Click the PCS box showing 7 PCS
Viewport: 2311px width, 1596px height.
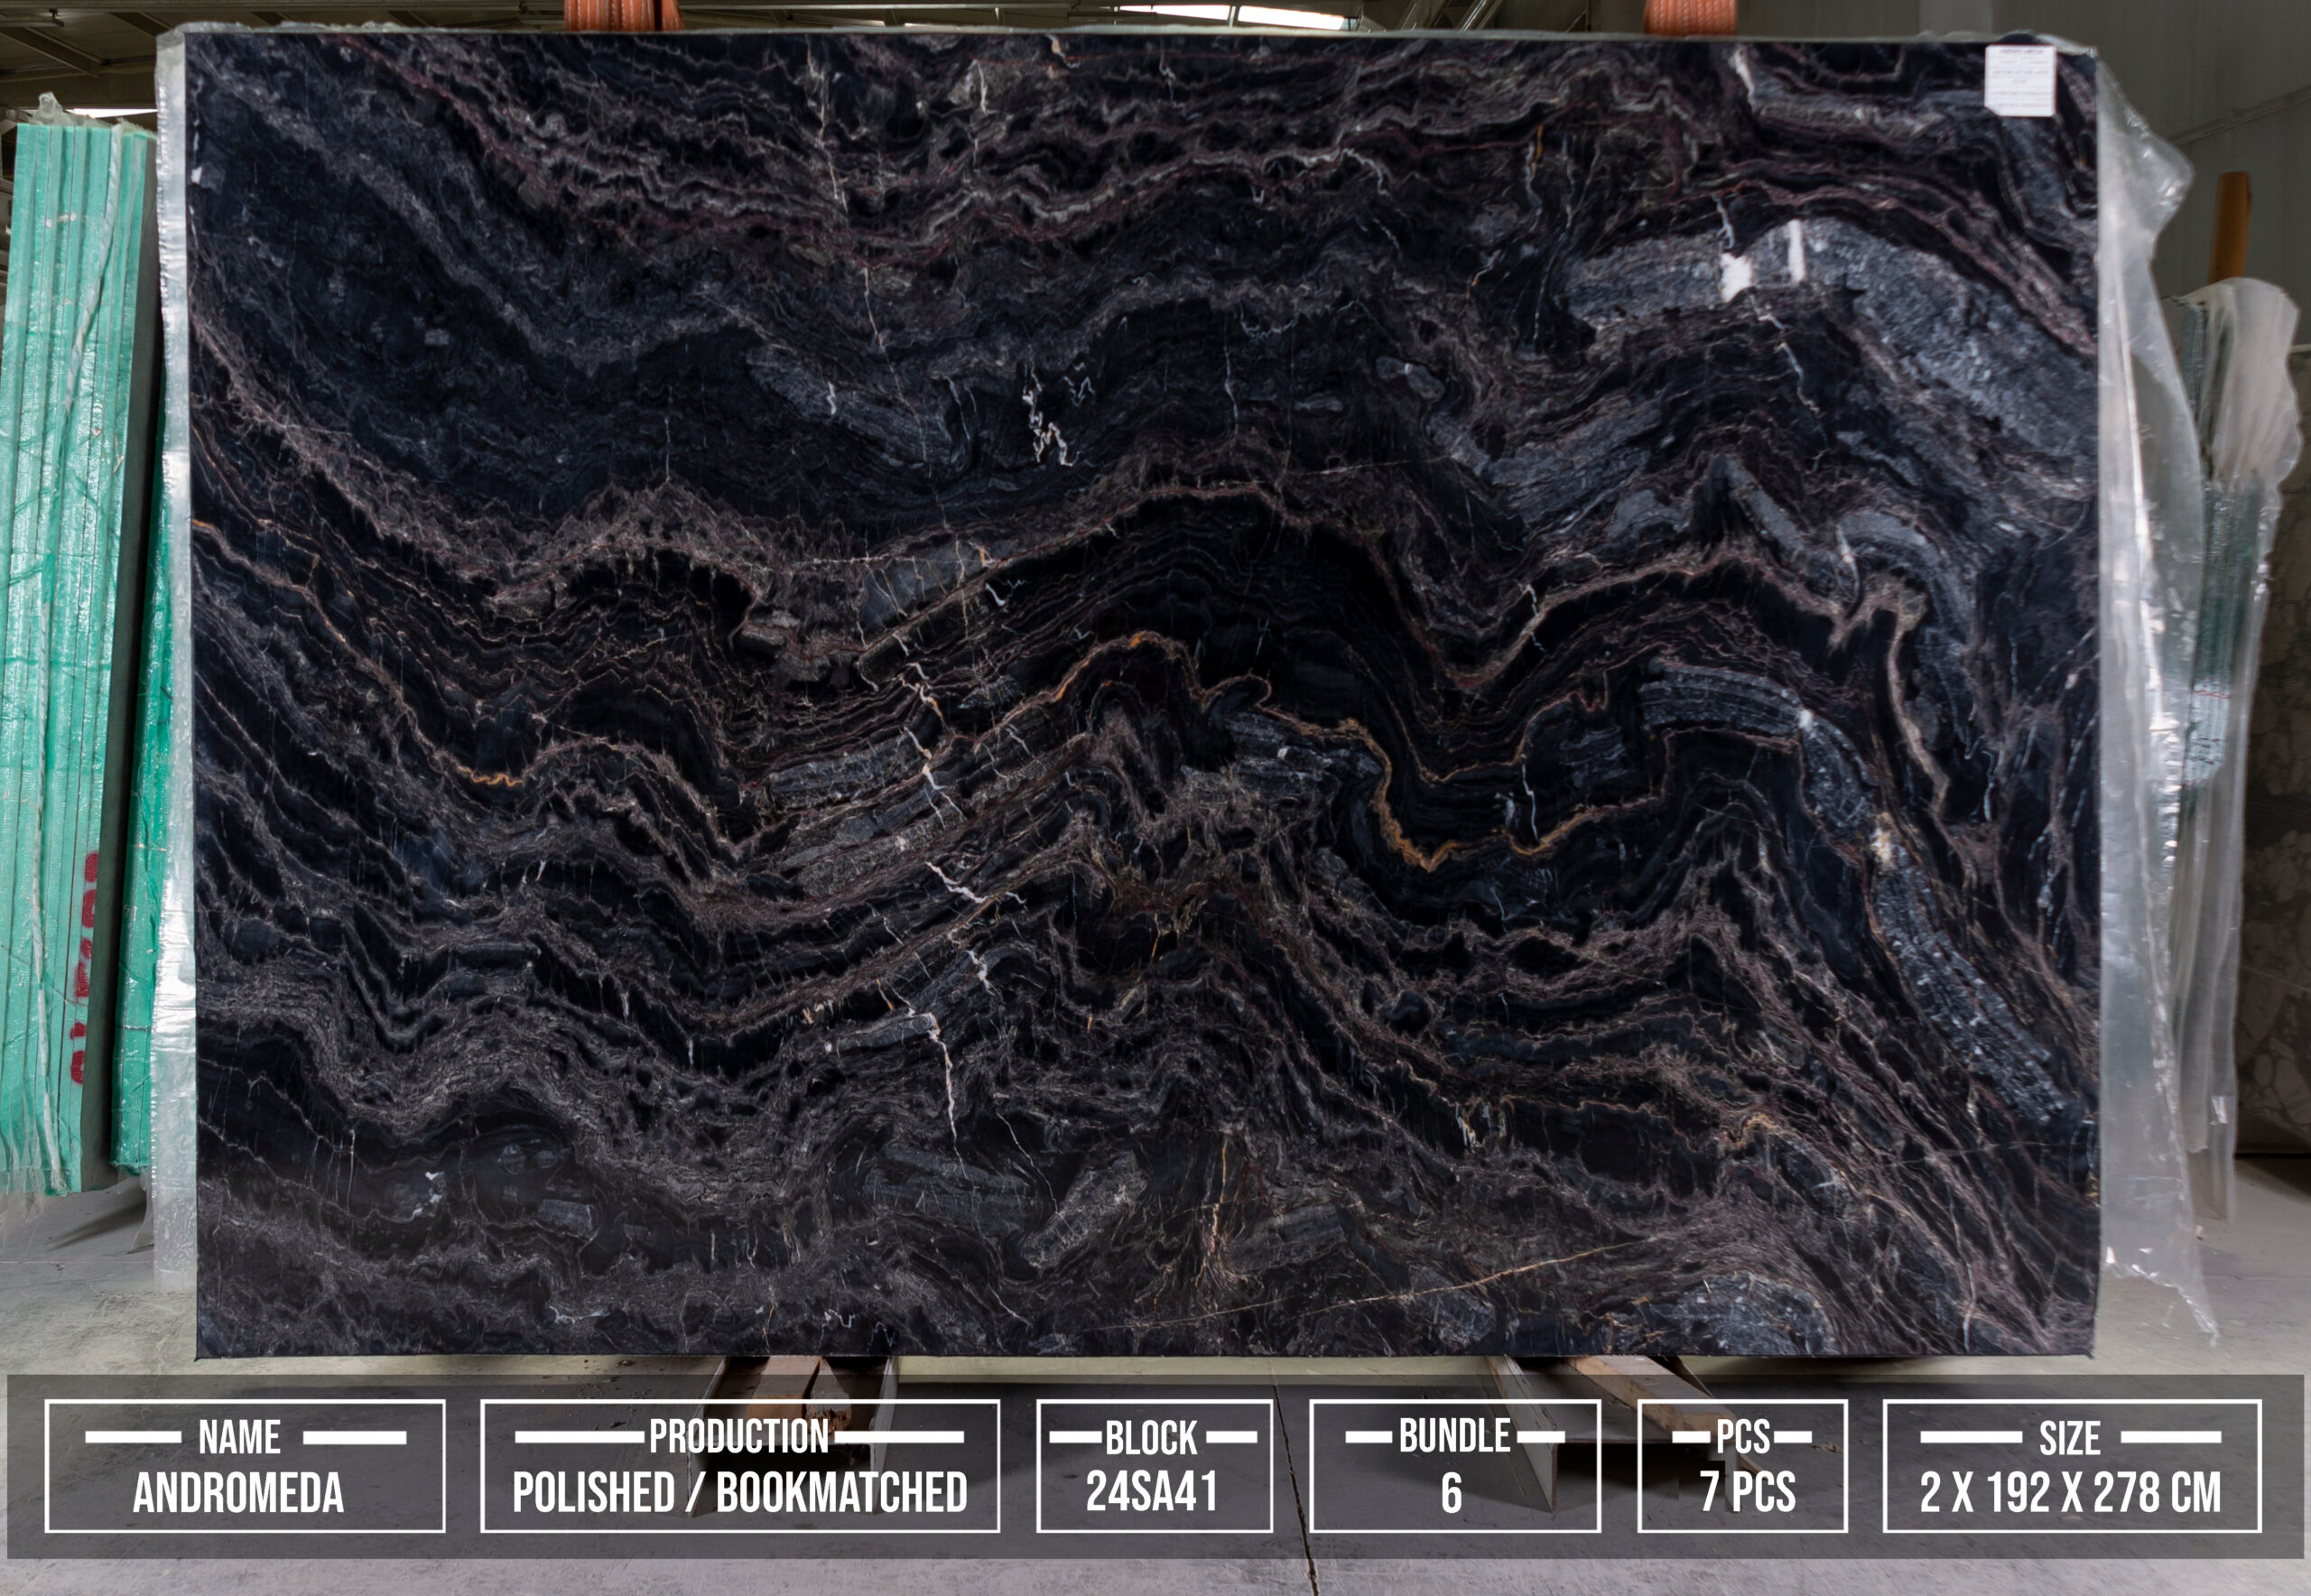(x=1741, y=1465)
